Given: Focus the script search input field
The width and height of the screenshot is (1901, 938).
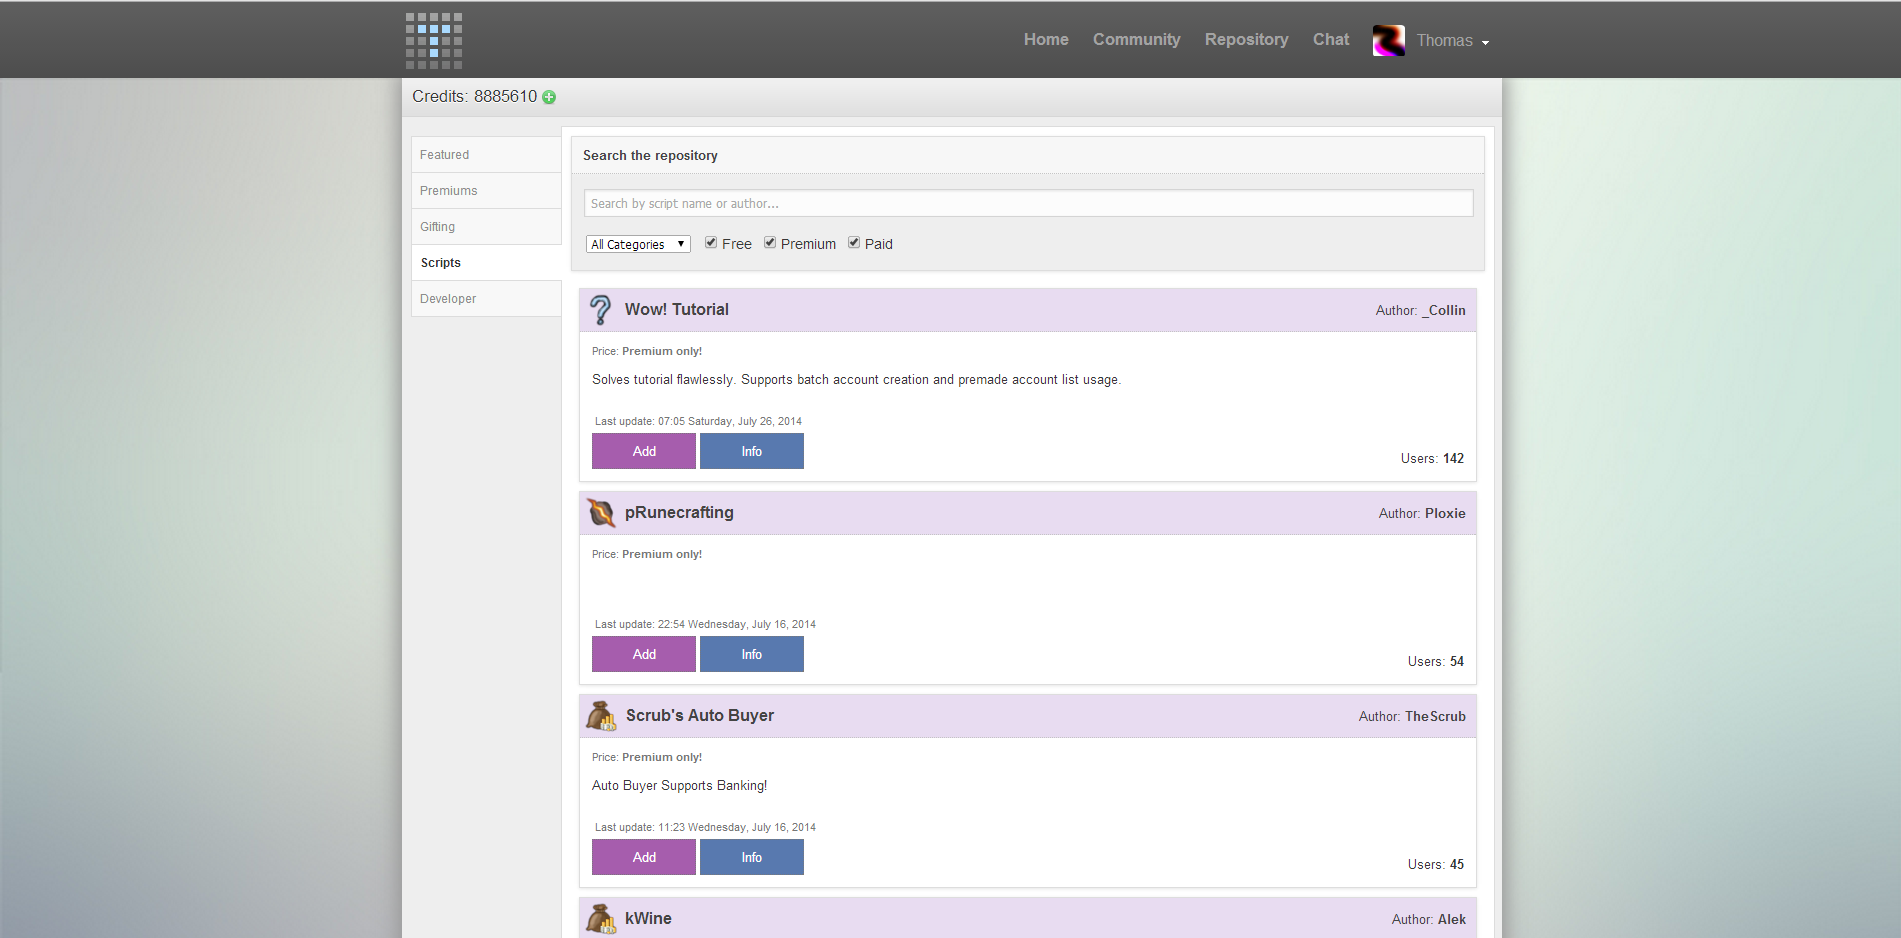Looking at the screenshot, I should pyautogui.click(x=1028, y=203).
